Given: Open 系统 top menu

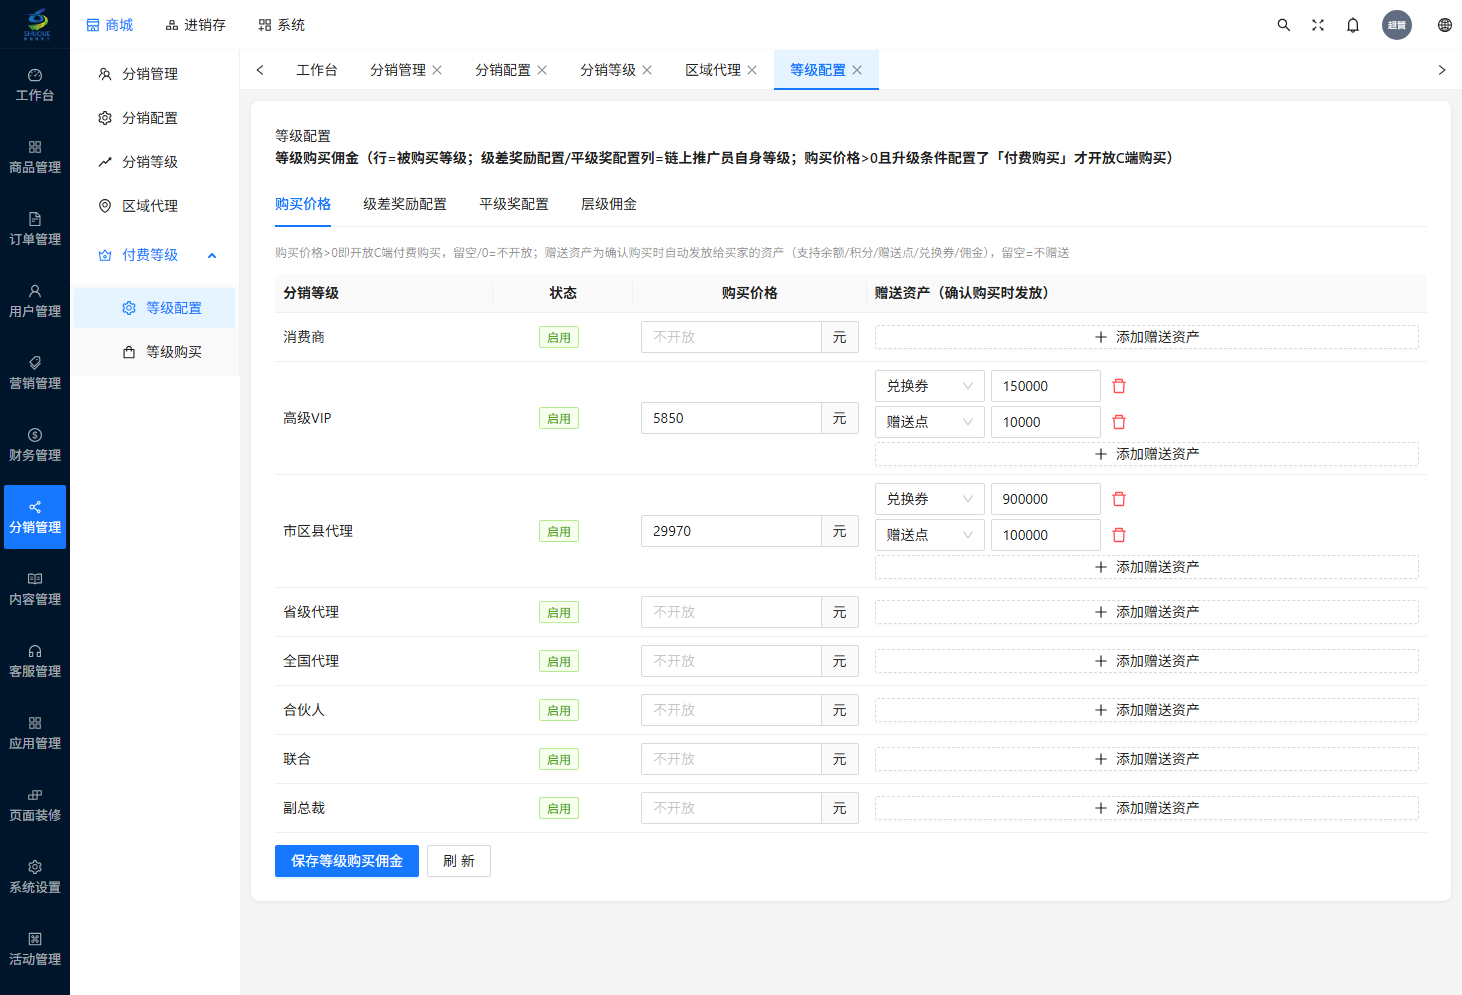Looking at the screenshot, I should [281, 25].
